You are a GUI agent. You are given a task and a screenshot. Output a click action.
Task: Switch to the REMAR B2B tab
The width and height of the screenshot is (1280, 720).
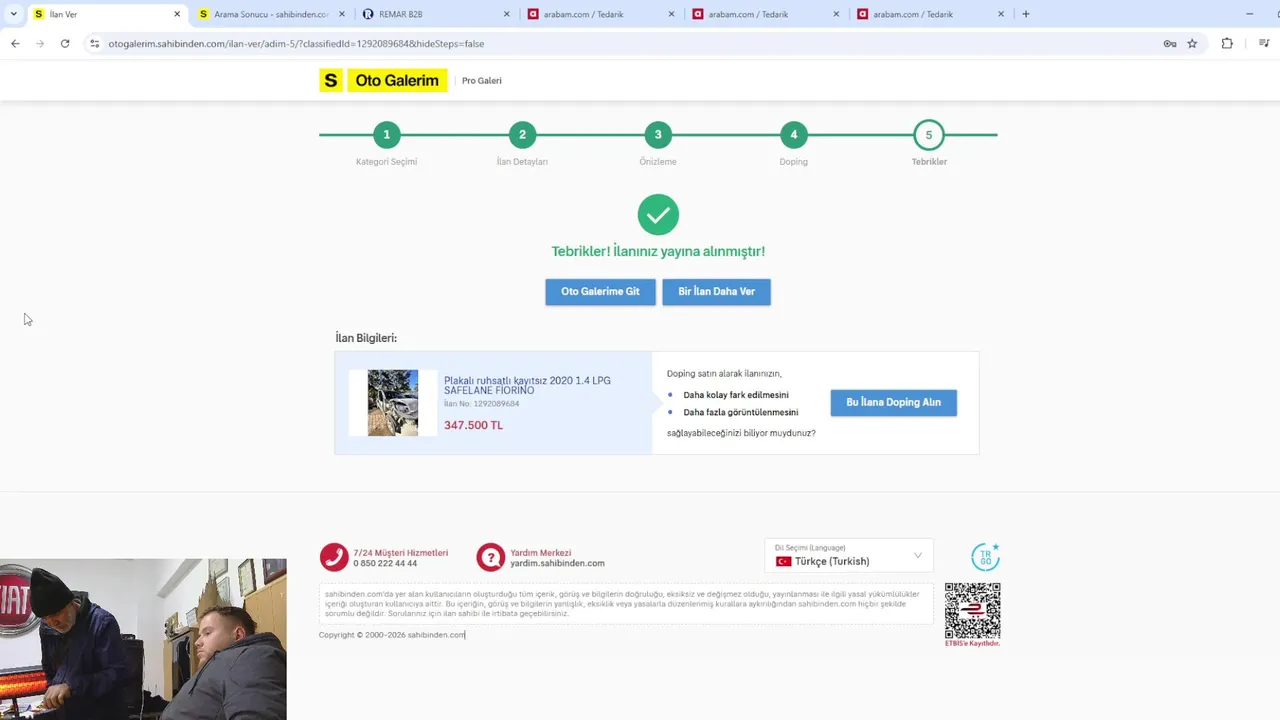coord(435,14)
